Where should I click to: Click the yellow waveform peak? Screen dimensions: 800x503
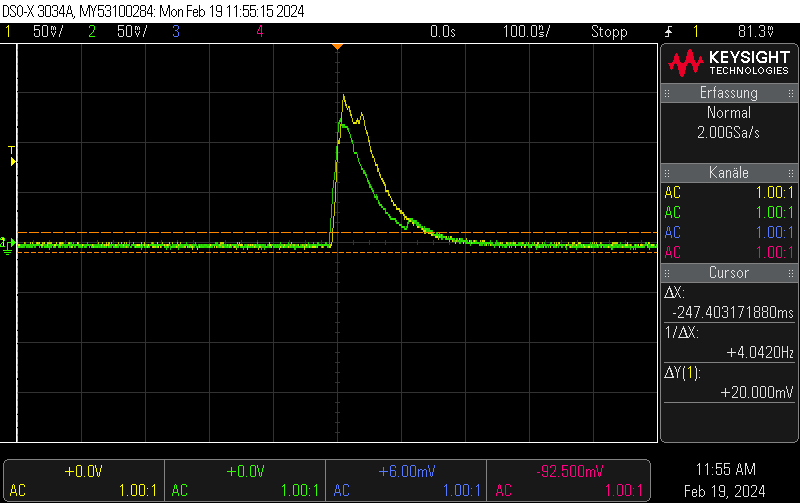click(344, 95)
